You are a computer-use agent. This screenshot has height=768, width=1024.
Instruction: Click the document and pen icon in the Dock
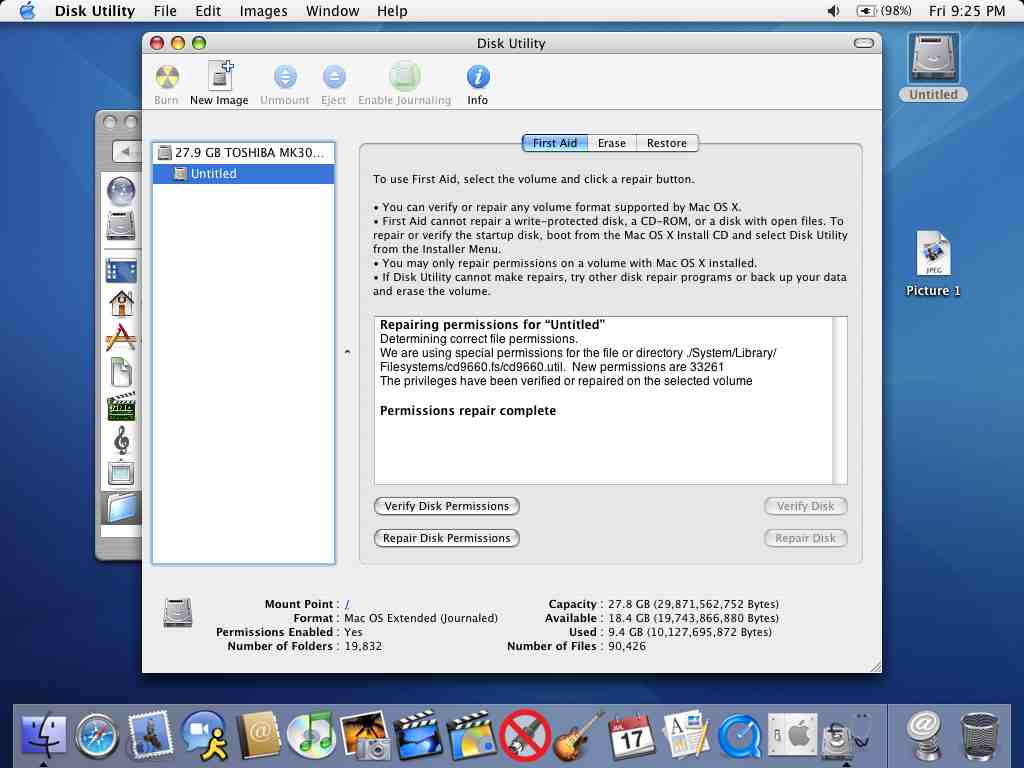tap(685, 736)
